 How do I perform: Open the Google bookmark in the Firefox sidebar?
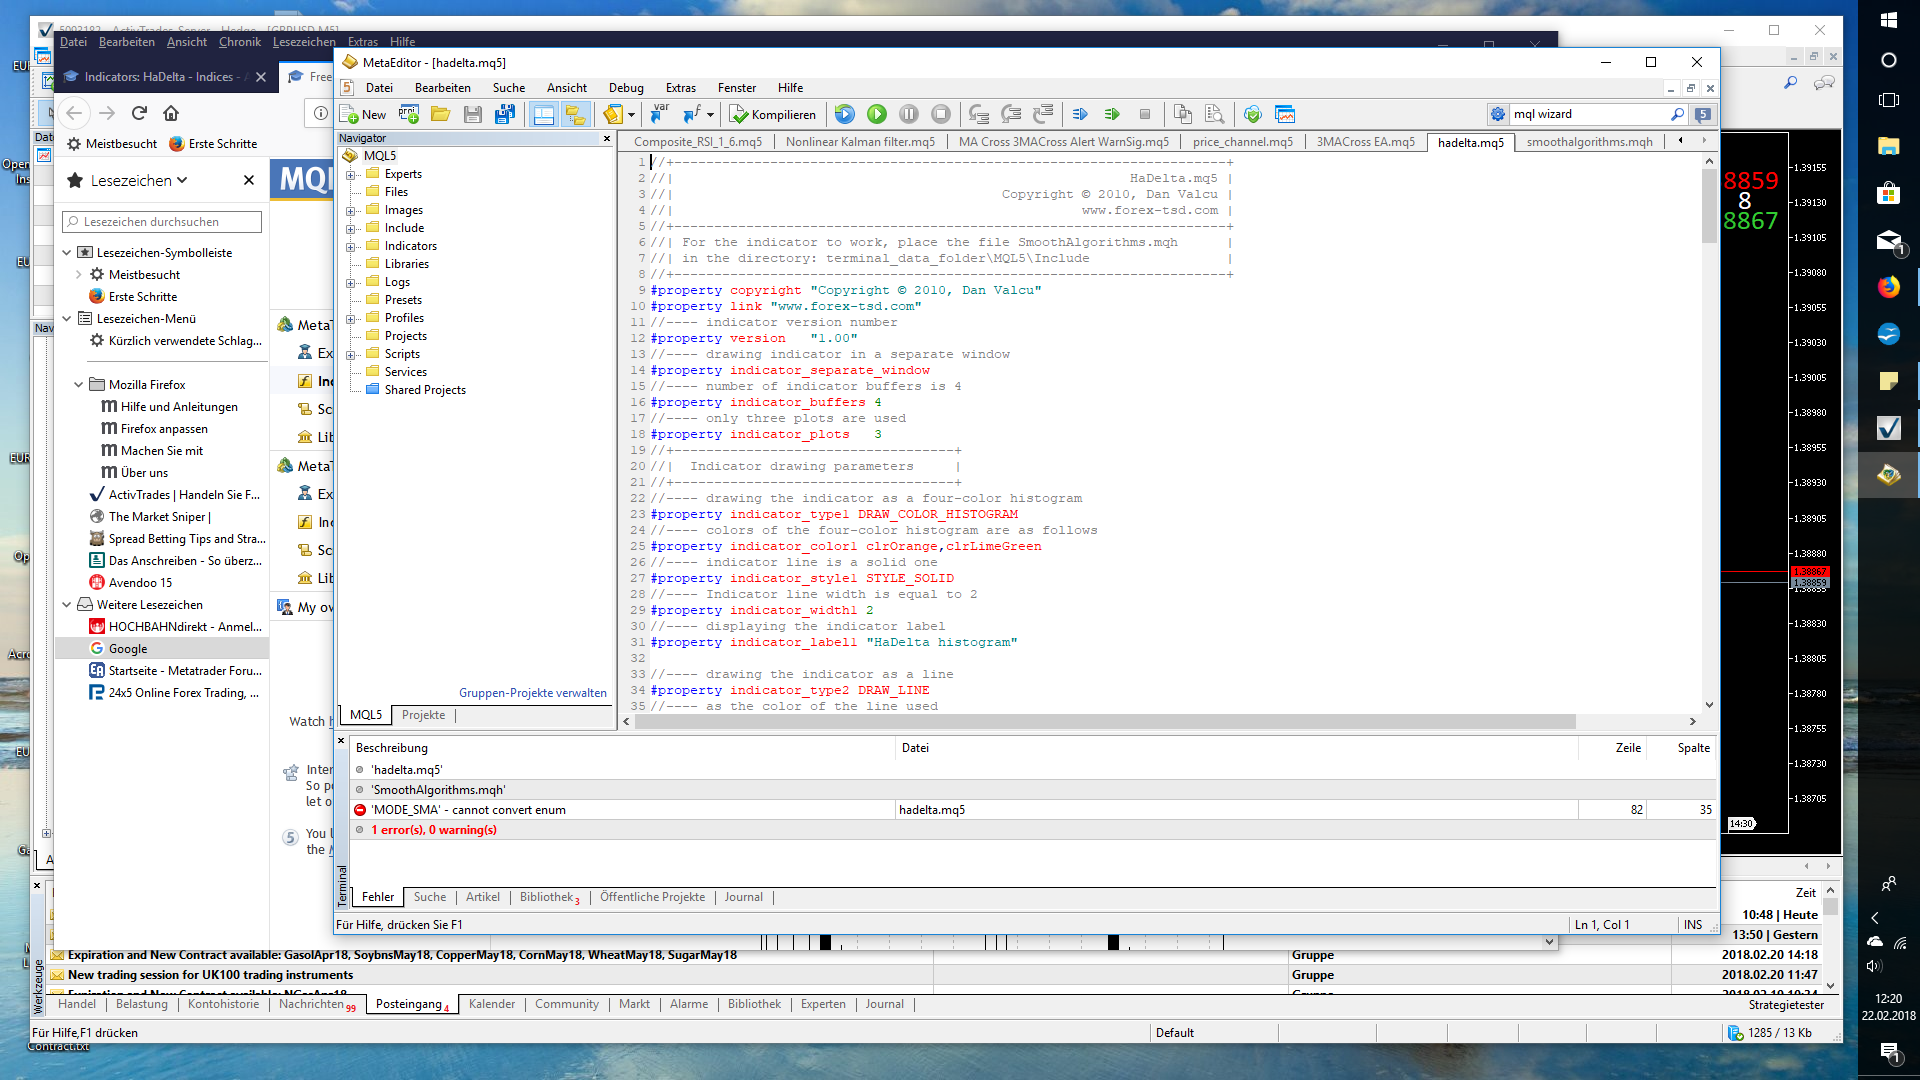tap(126, 648)
